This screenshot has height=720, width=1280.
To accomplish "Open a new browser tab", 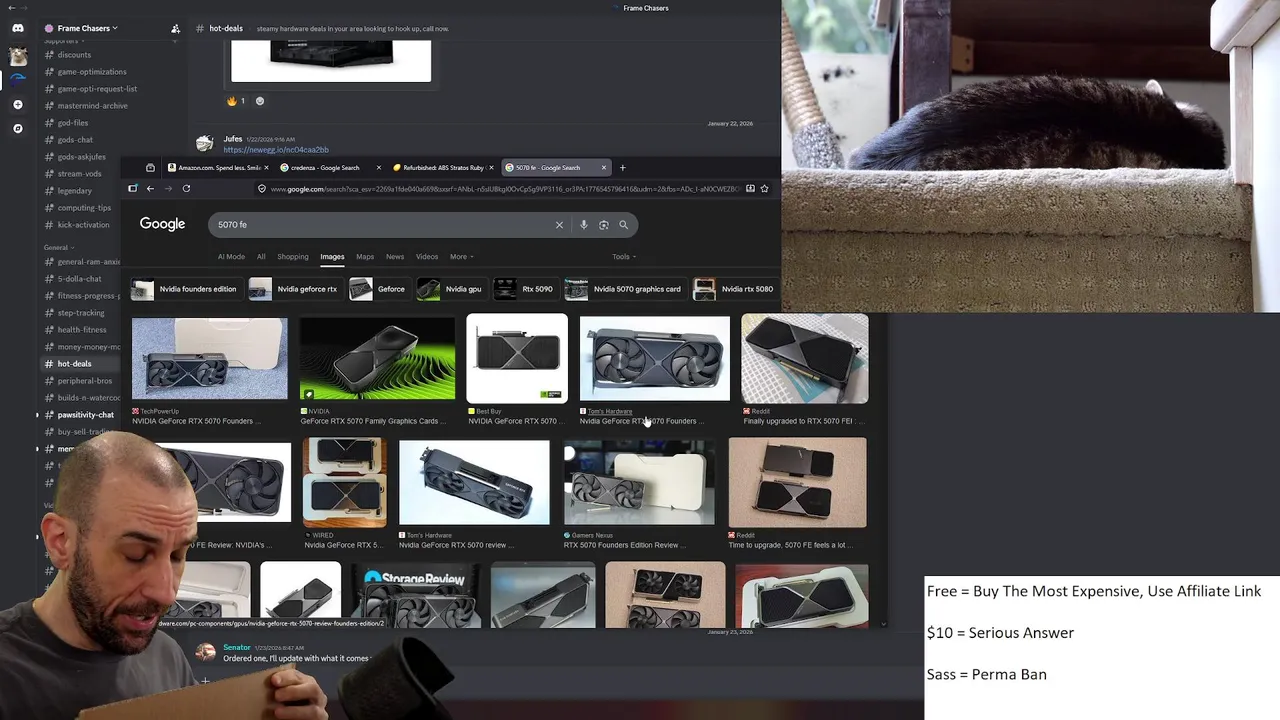I will (622, 167).
